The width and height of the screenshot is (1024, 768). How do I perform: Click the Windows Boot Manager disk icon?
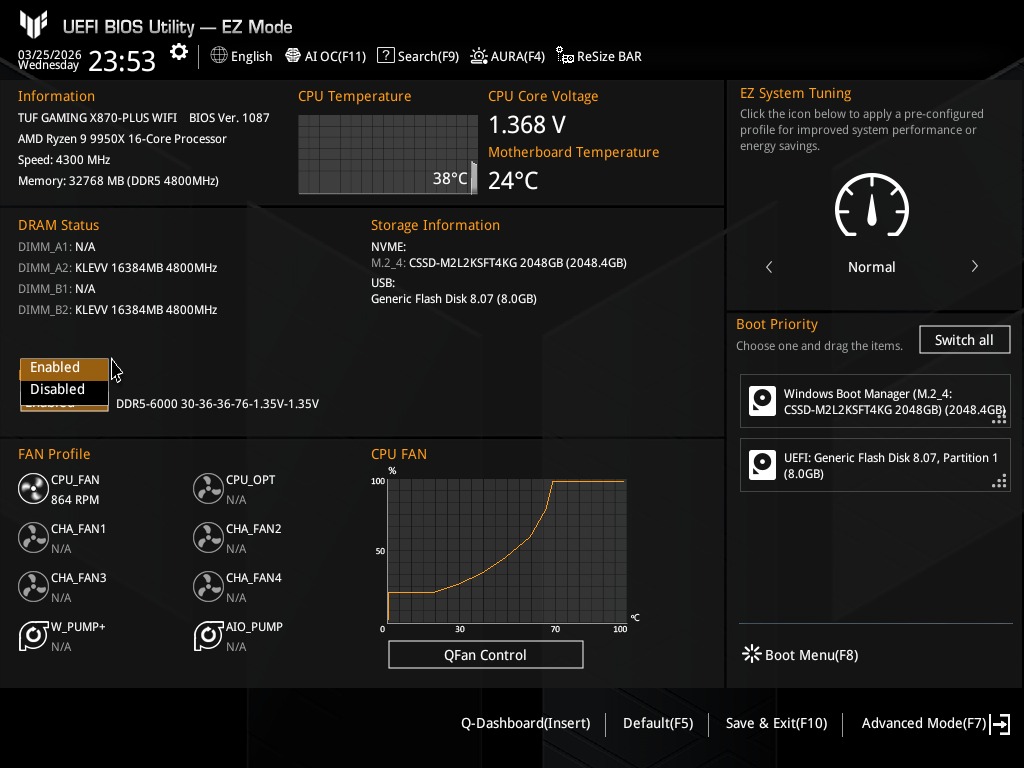coord(762,401)
